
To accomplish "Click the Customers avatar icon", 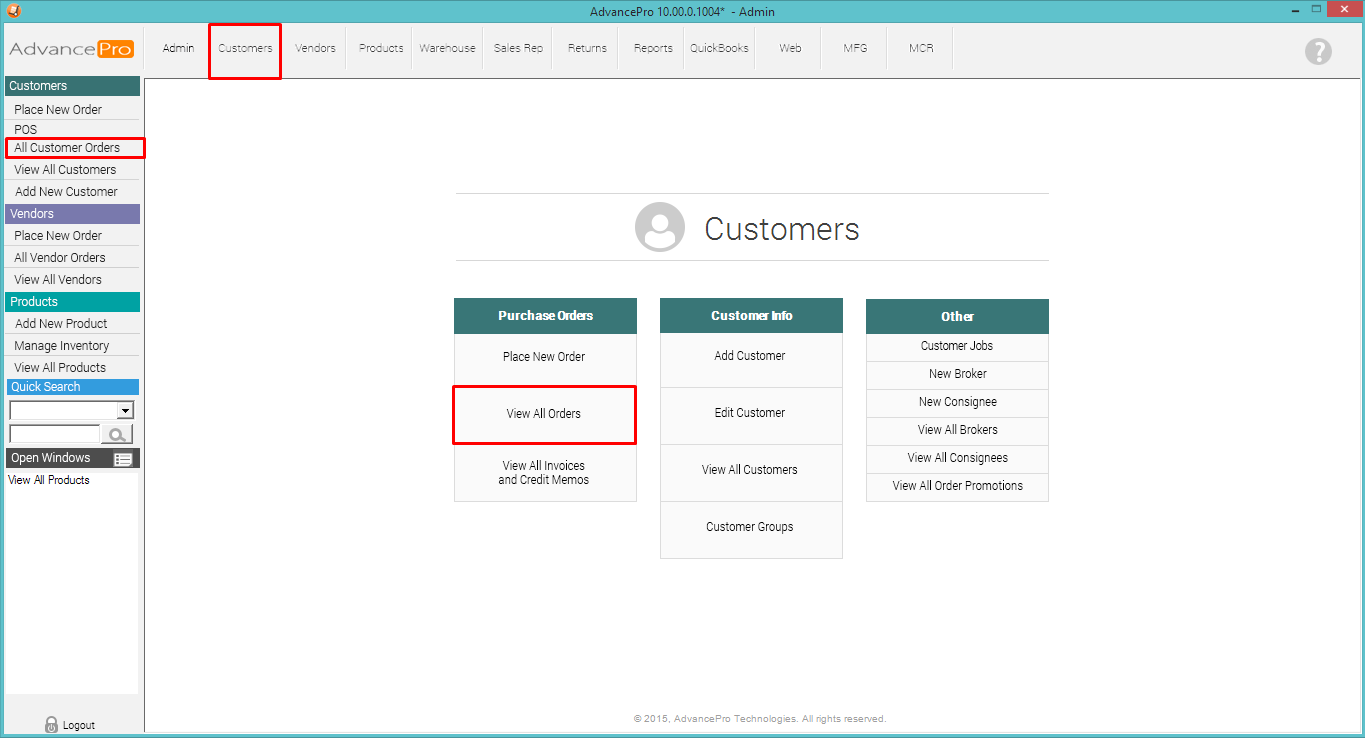I will tap(660, 227).
